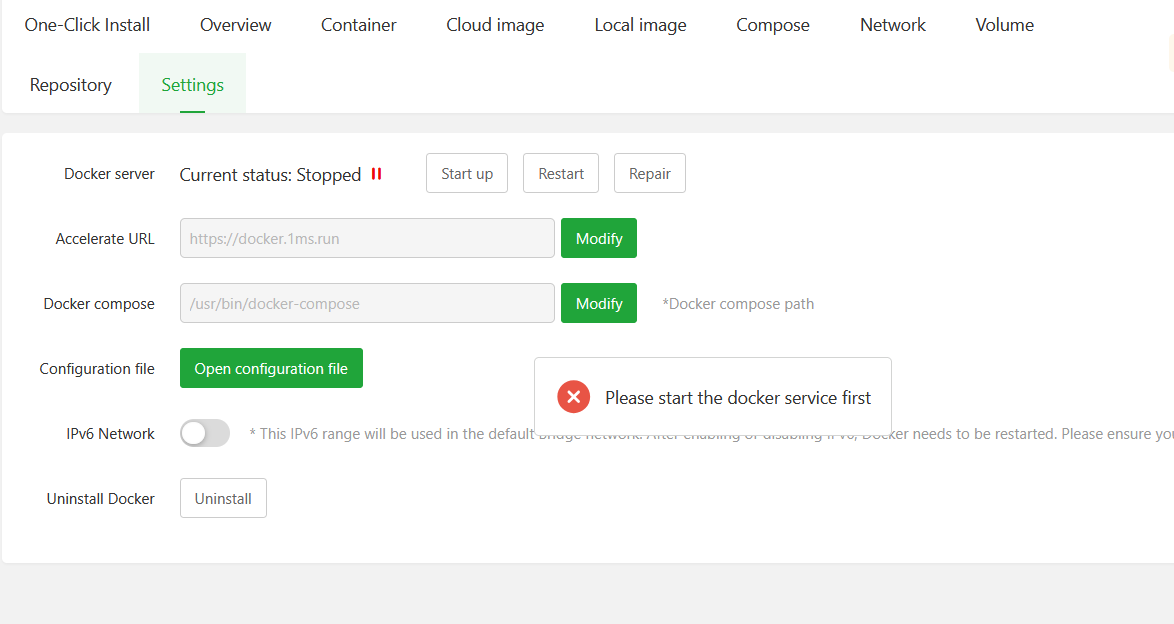1174x624 pixels.
Task: Modify the Accelerate URL
Action: pyautogui.click(x=599, y=238)
